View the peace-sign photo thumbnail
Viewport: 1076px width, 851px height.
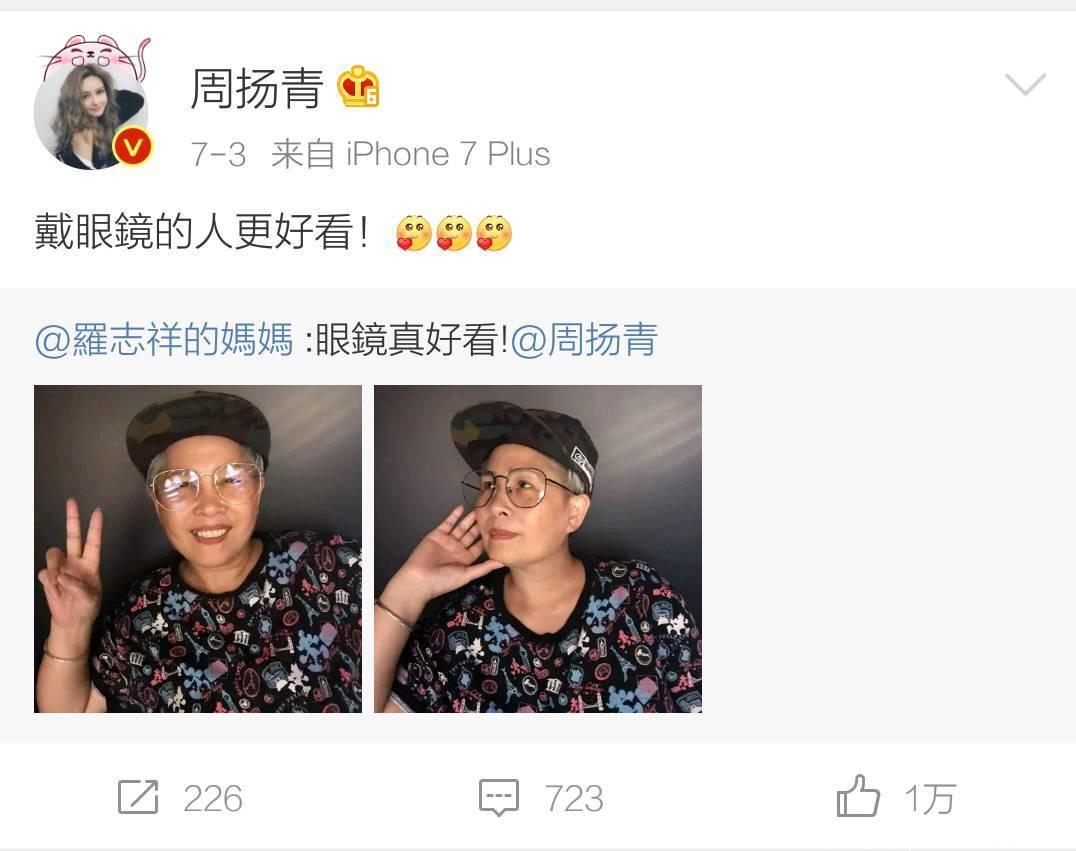tap(198, 549)
